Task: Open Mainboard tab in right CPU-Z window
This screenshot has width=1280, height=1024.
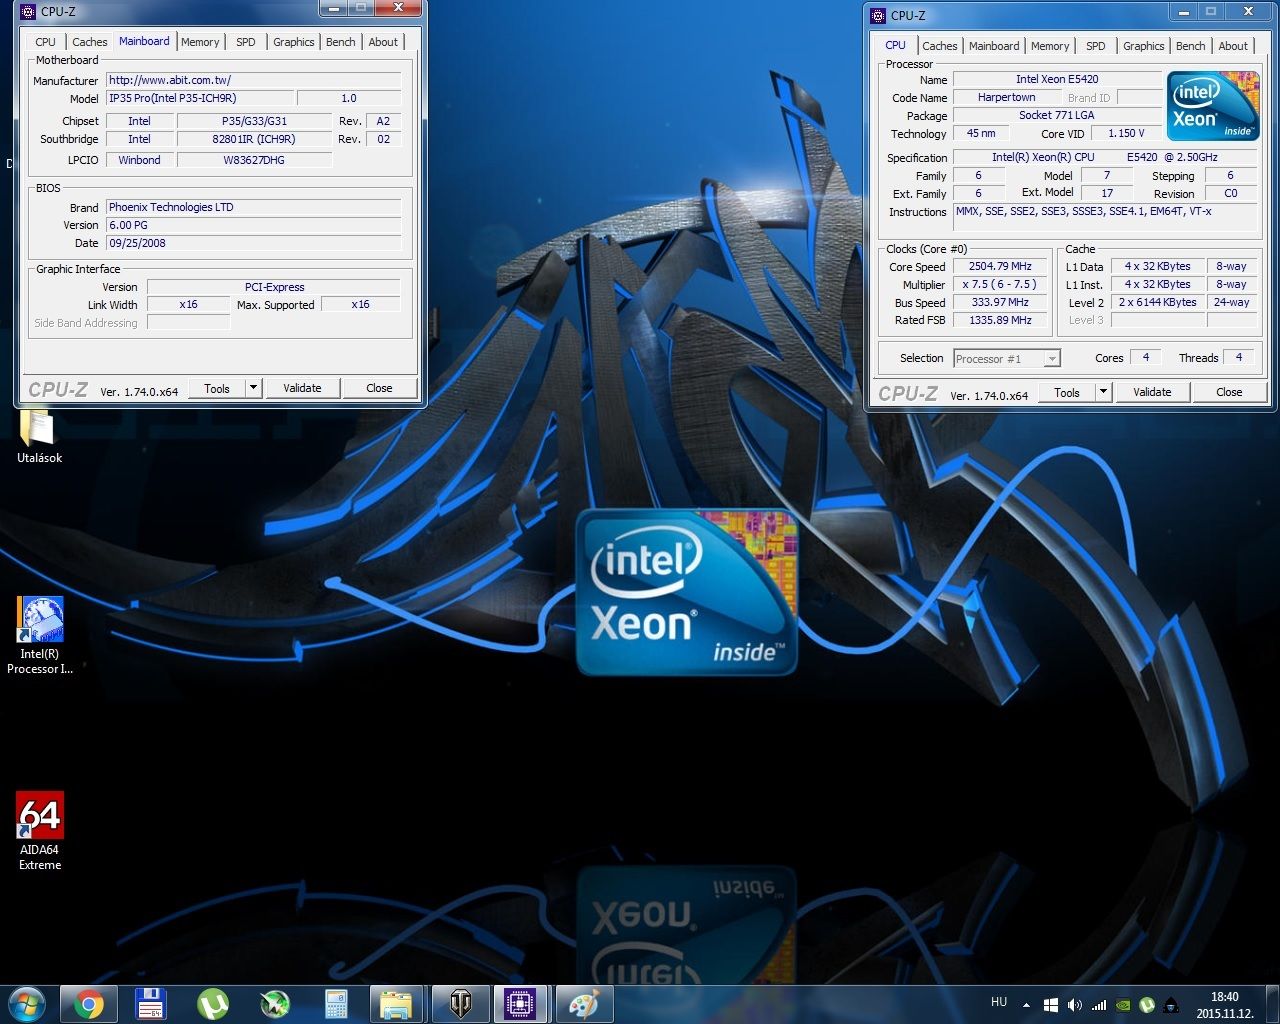Action: click(x=994, y=46)
